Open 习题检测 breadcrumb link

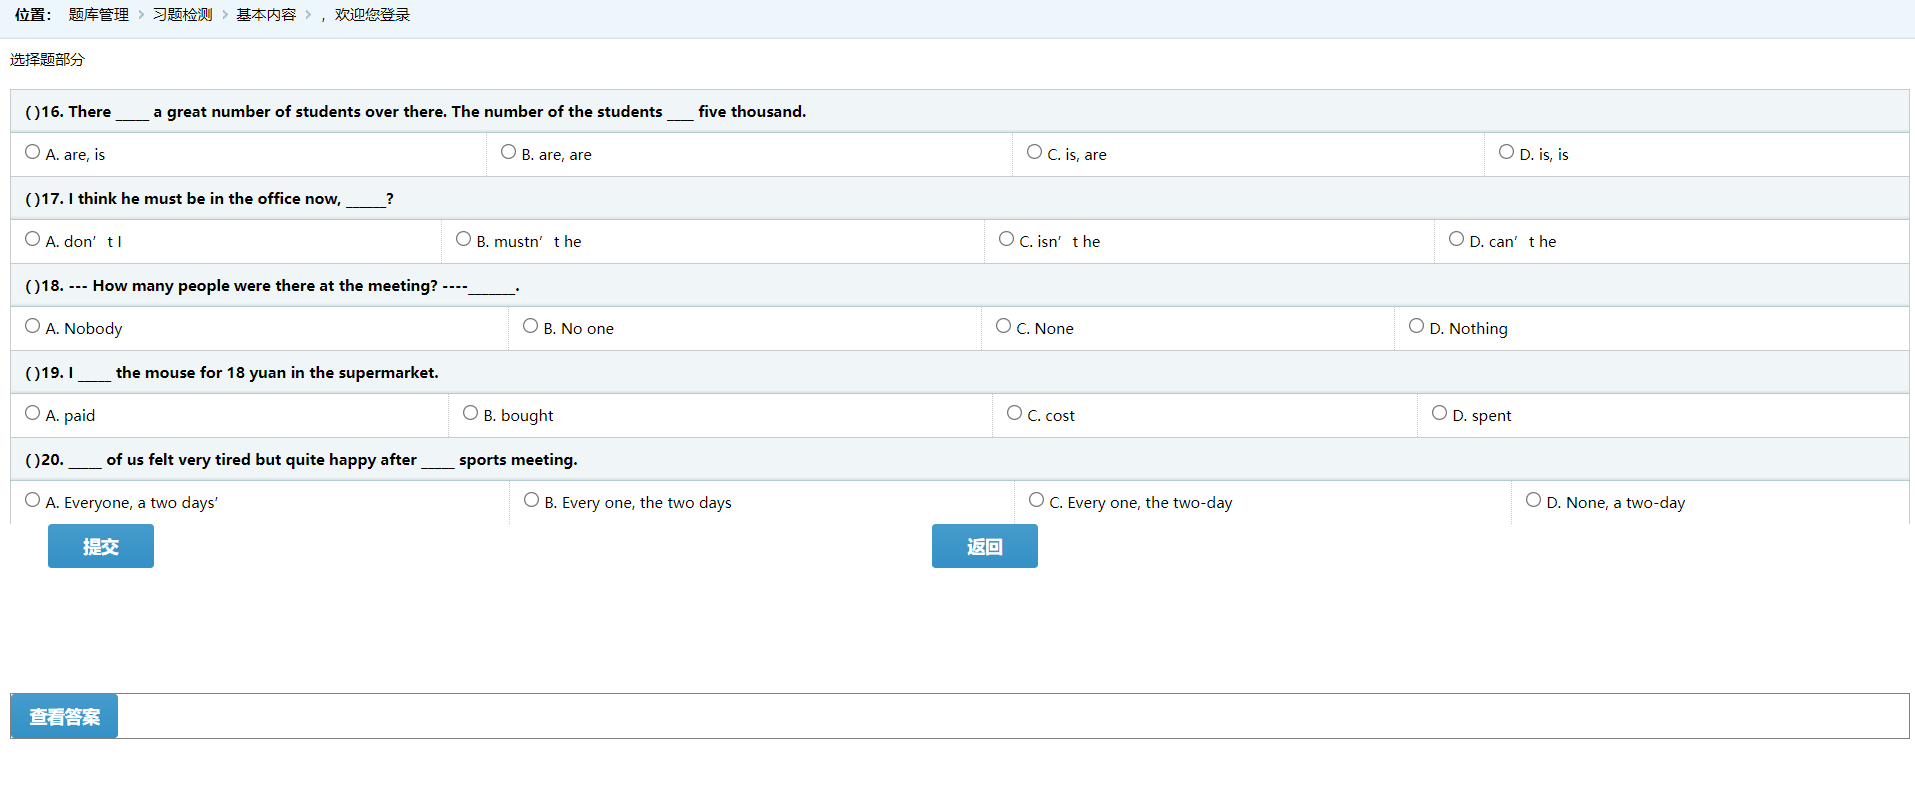pyautogui.click(x=183, y=15)
